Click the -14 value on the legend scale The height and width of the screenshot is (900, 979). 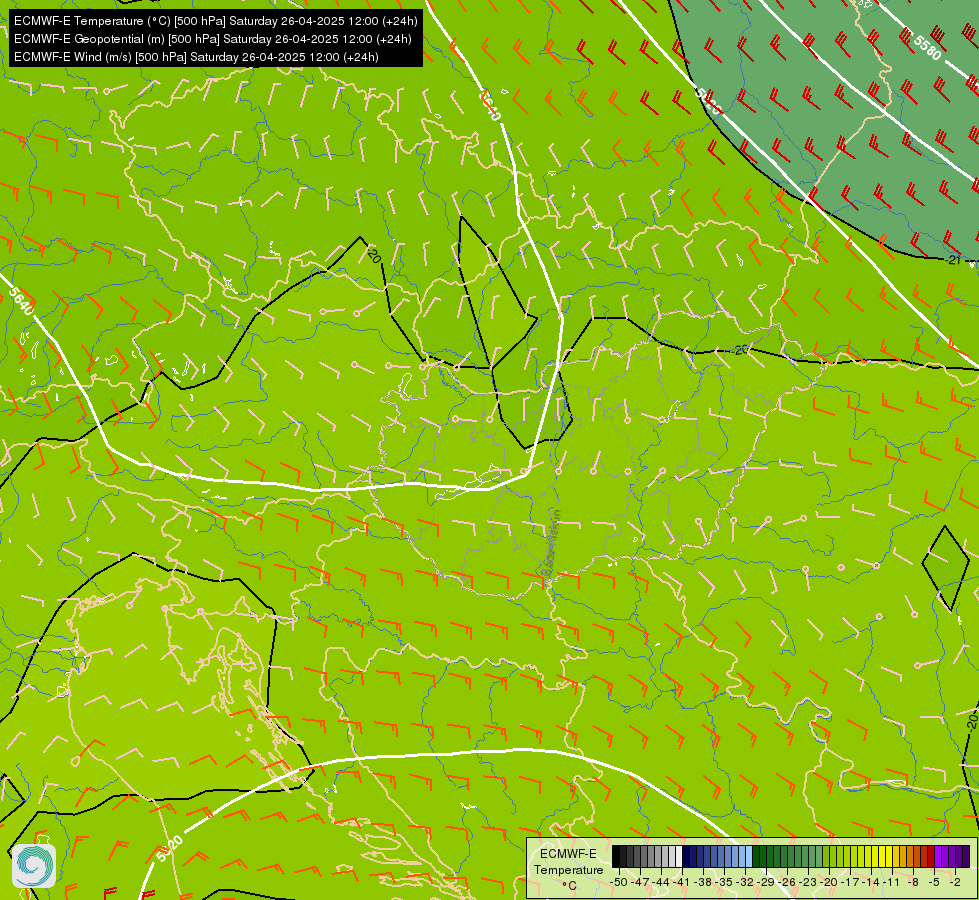tap(872, 883)
